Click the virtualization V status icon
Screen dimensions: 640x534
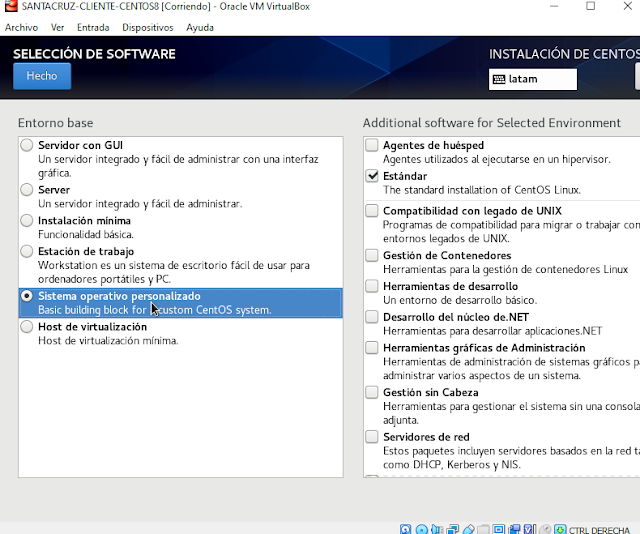529,530
